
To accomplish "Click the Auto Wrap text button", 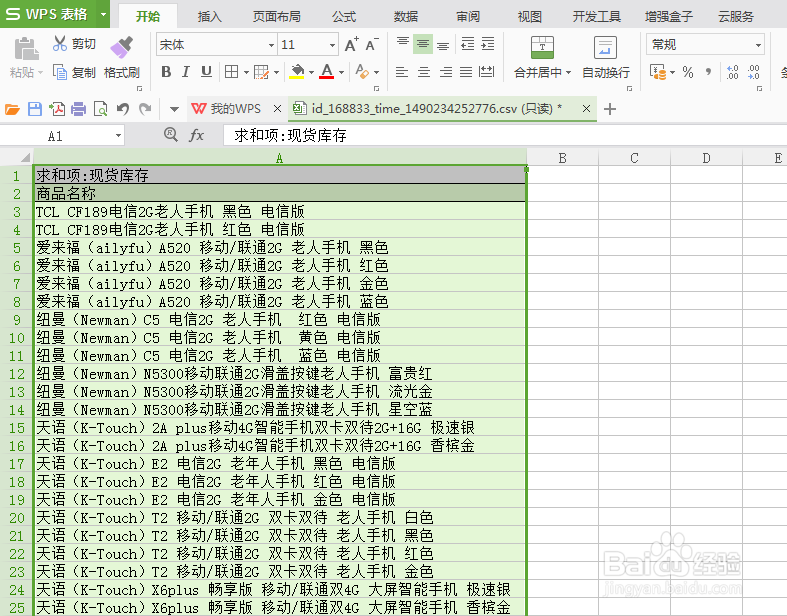I will coord(605,57).
